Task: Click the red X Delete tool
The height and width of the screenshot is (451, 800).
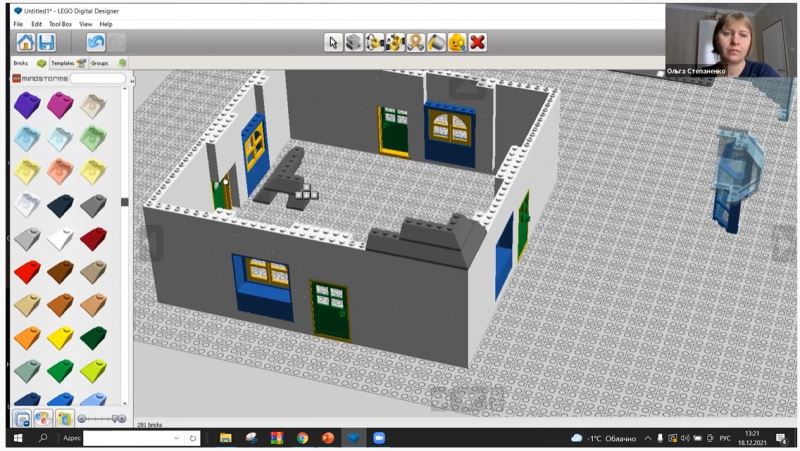Action: (x=478, y=42)
